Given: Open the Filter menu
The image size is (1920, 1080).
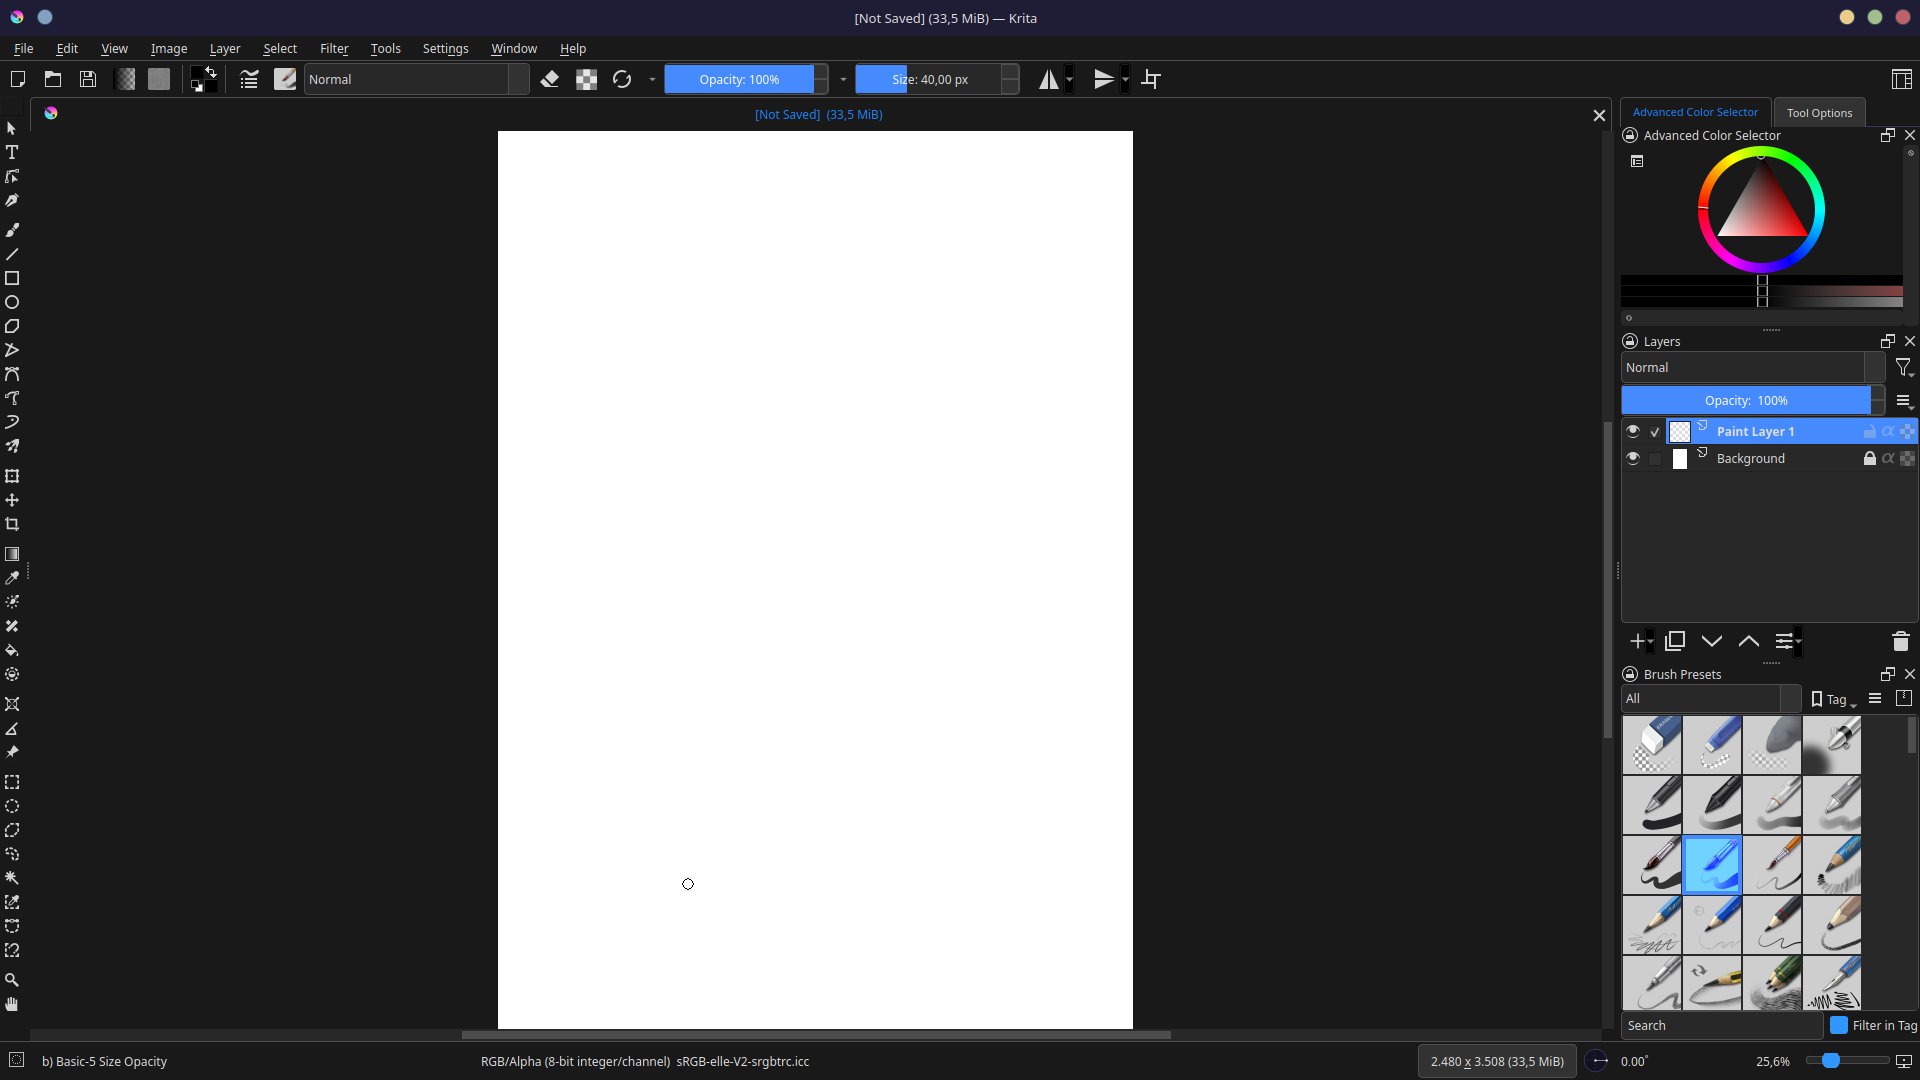Looking at the screenshot, I should 334,48.
